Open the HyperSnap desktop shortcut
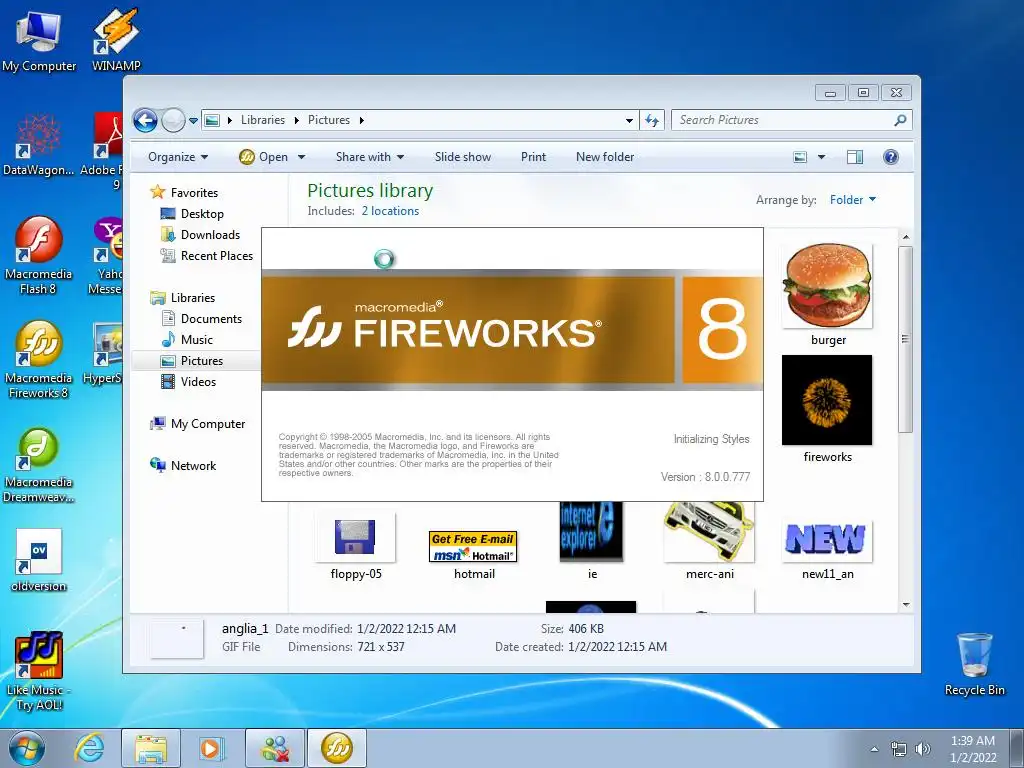This screenshot has height=768, width=1024. tap(104, 353)
